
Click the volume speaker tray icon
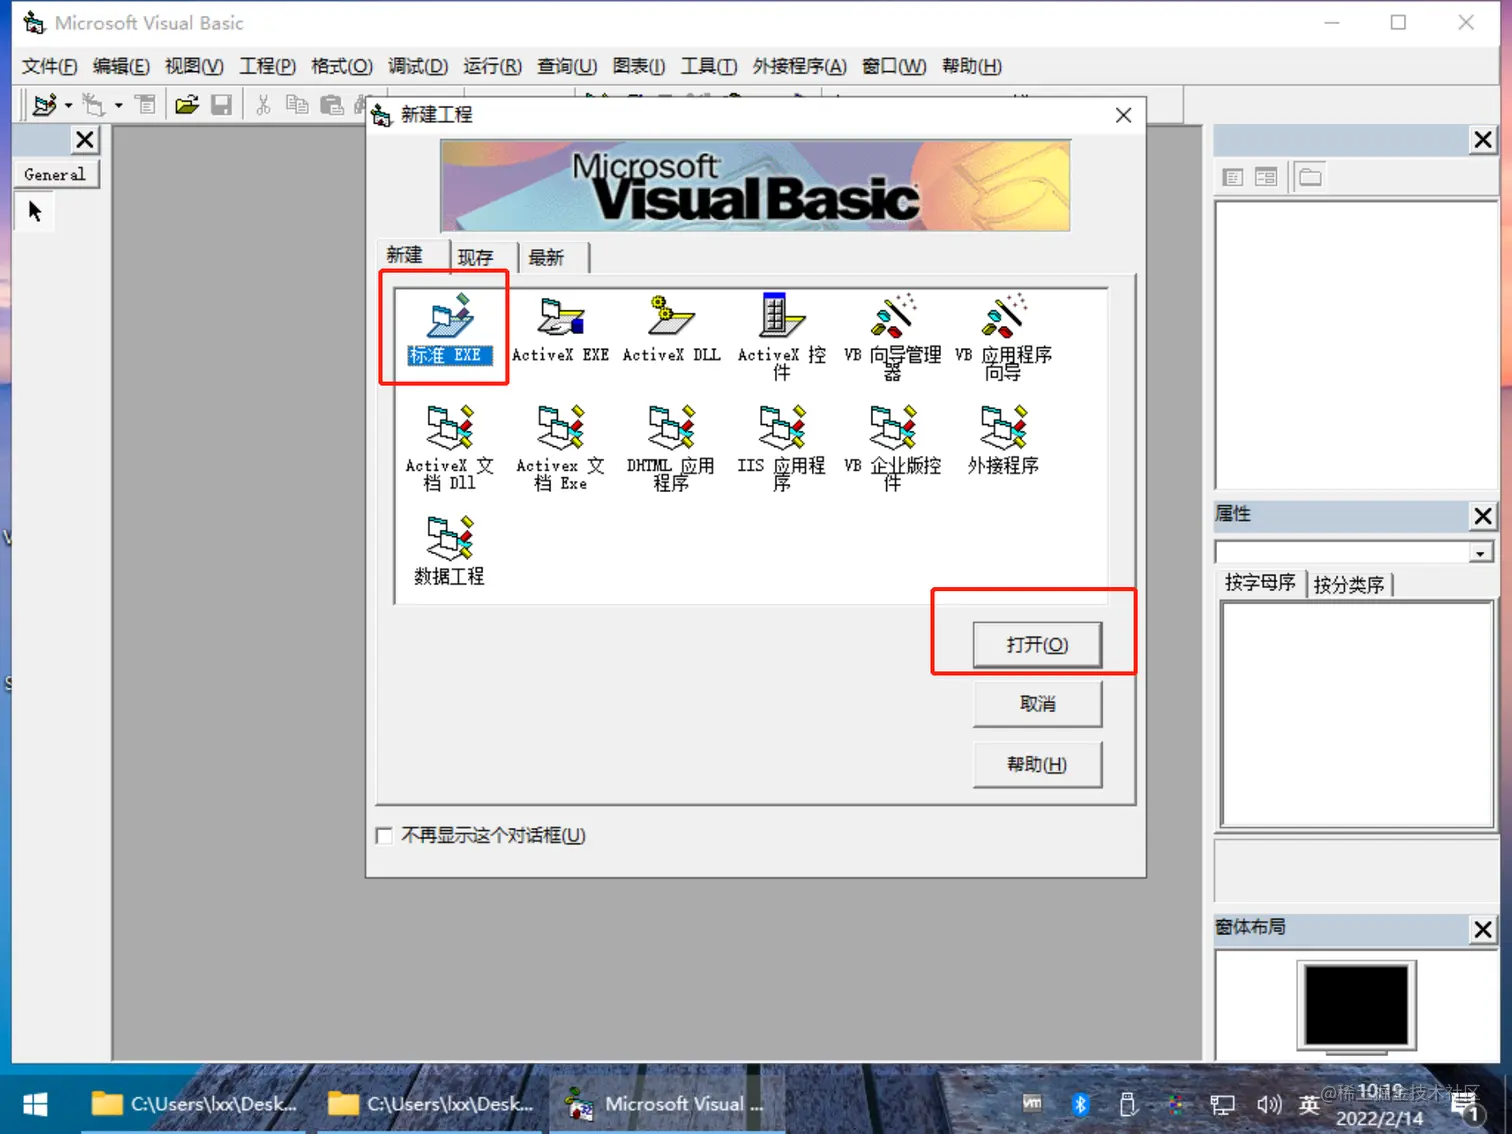(x=1268, y=1104)
